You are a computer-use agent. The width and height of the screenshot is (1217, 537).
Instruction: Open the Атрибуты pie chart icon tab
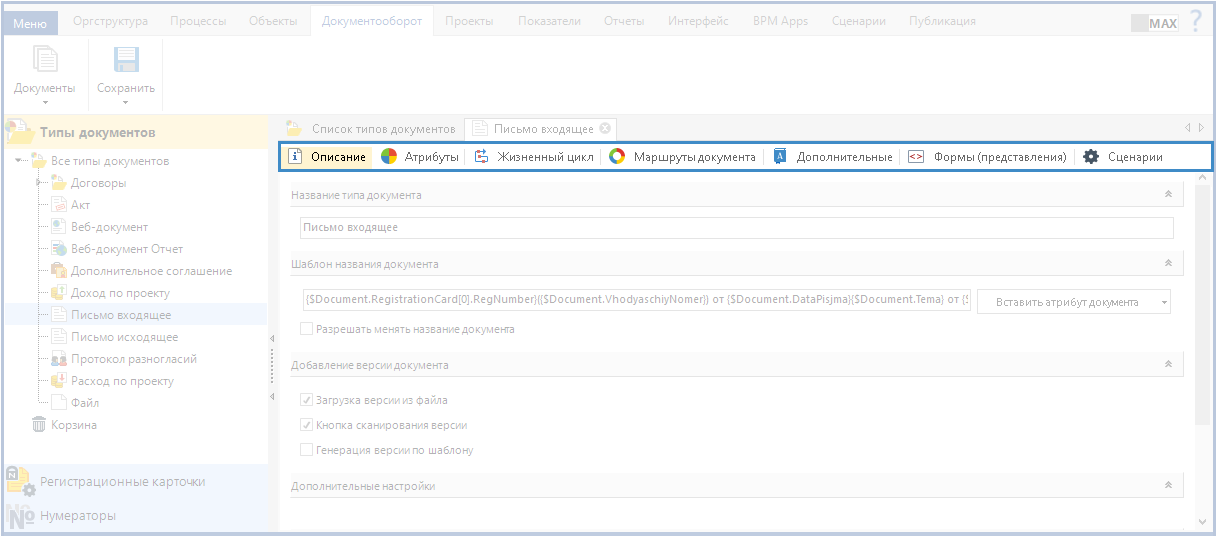390,157
